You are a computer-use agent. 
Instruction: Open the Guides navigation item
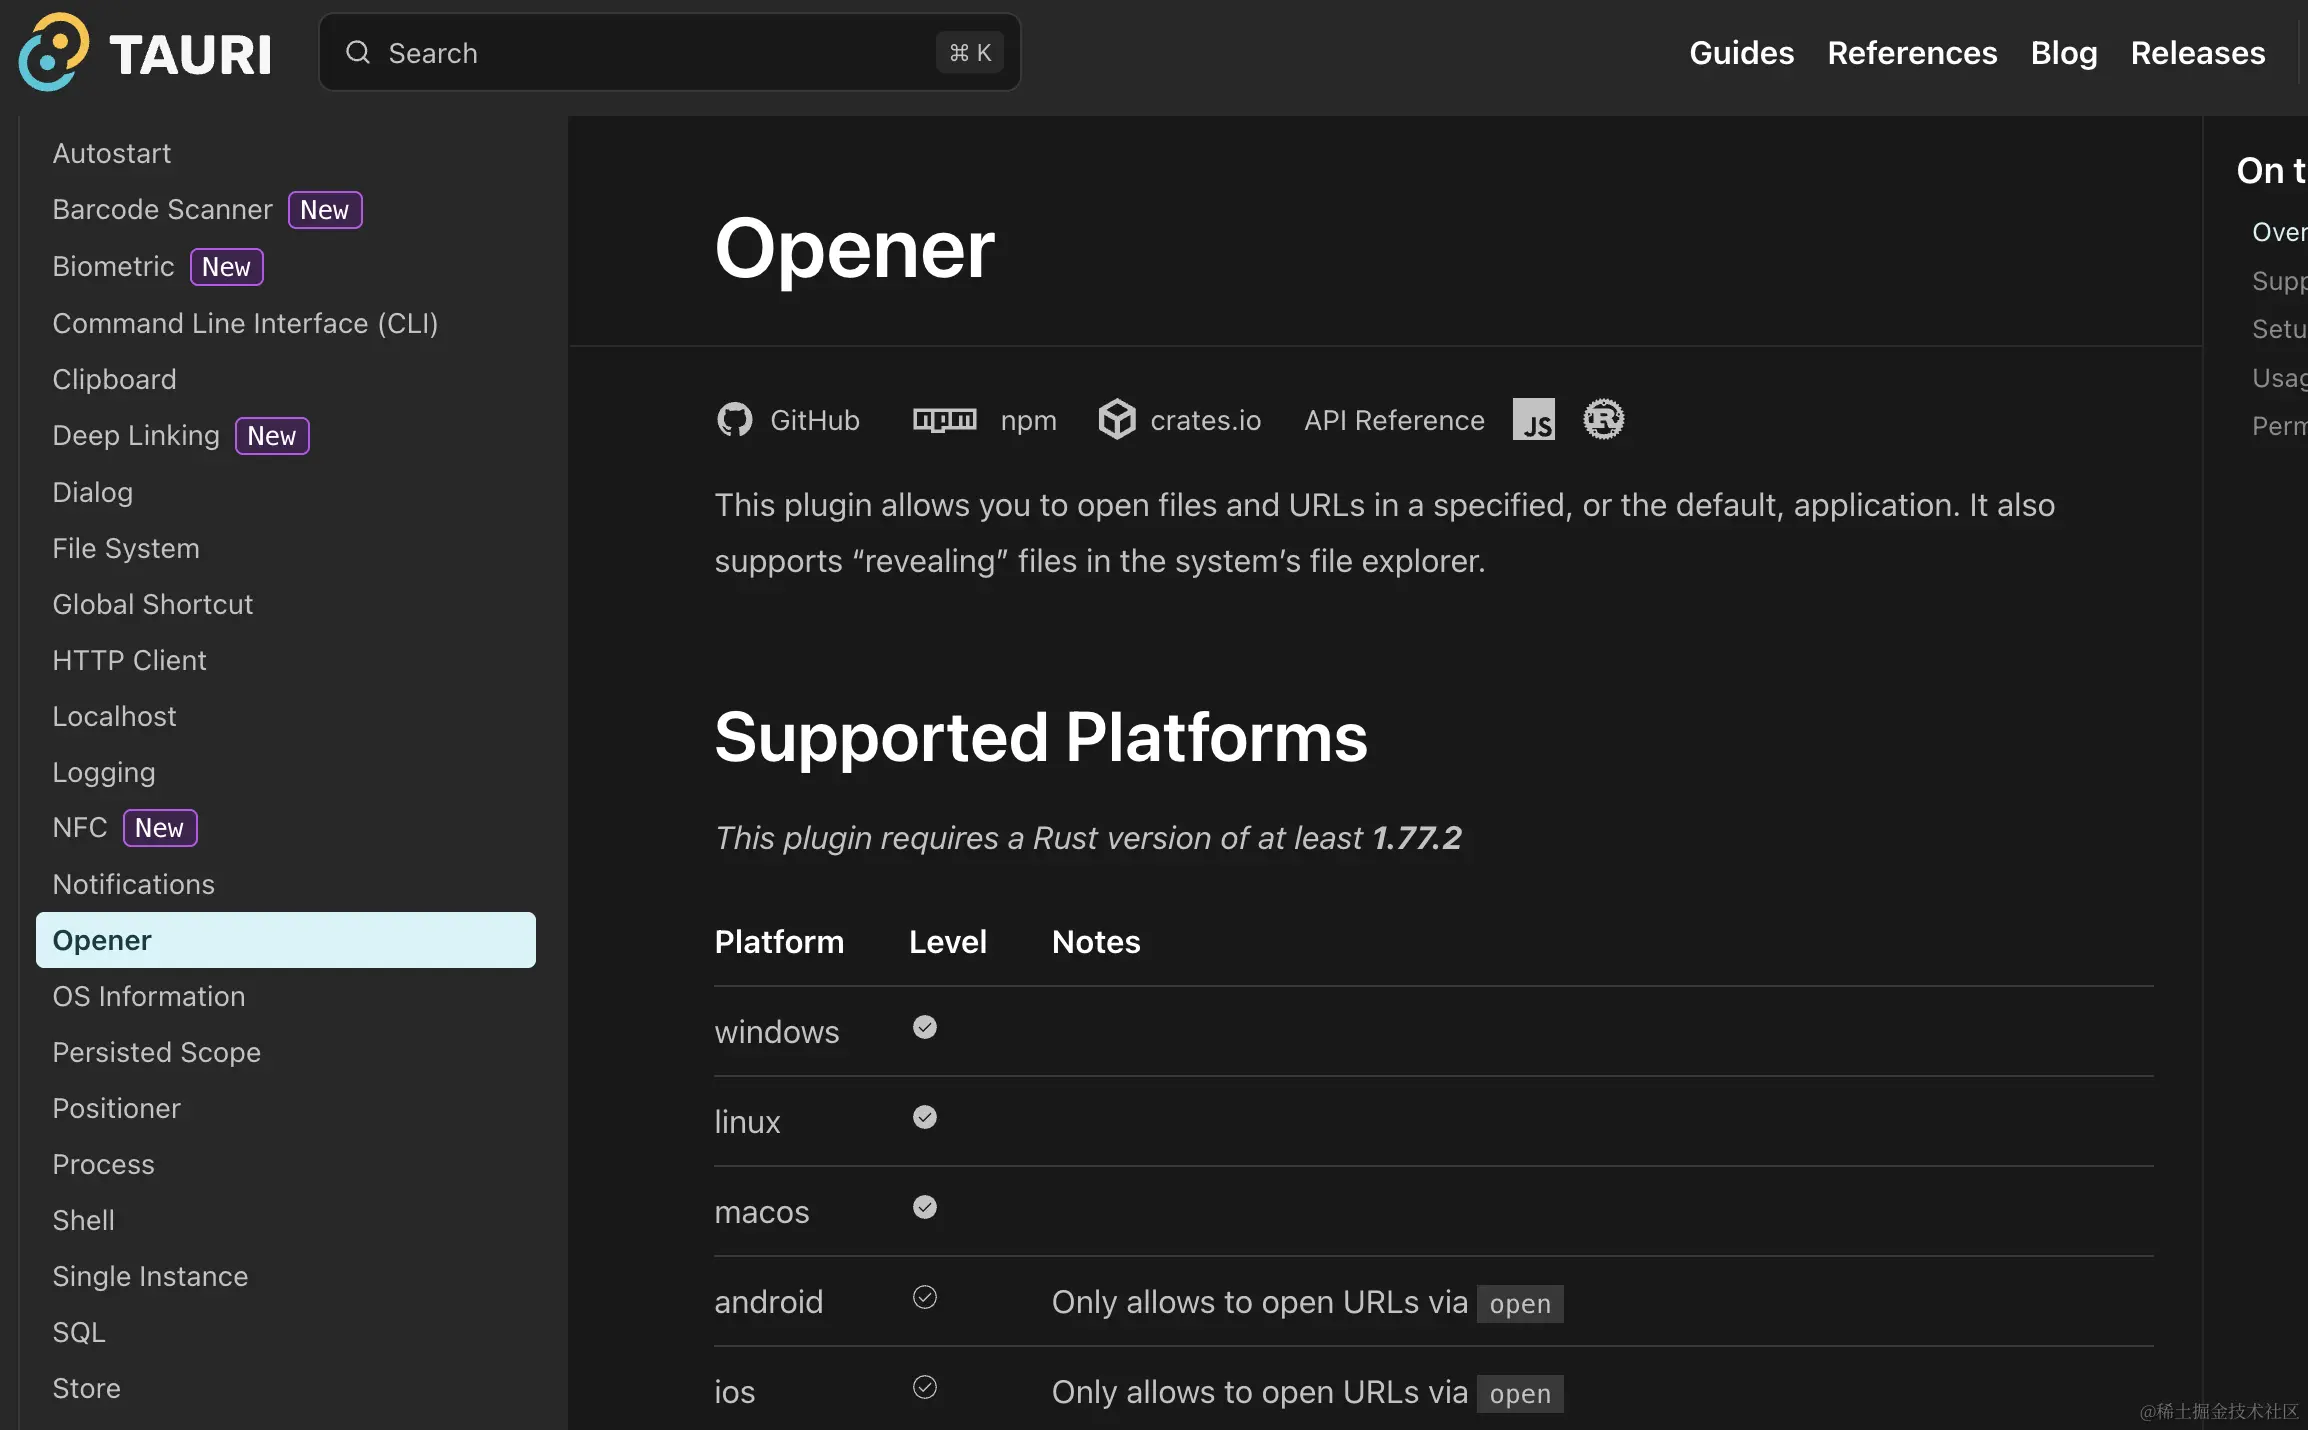click(x=1741, y=53)
